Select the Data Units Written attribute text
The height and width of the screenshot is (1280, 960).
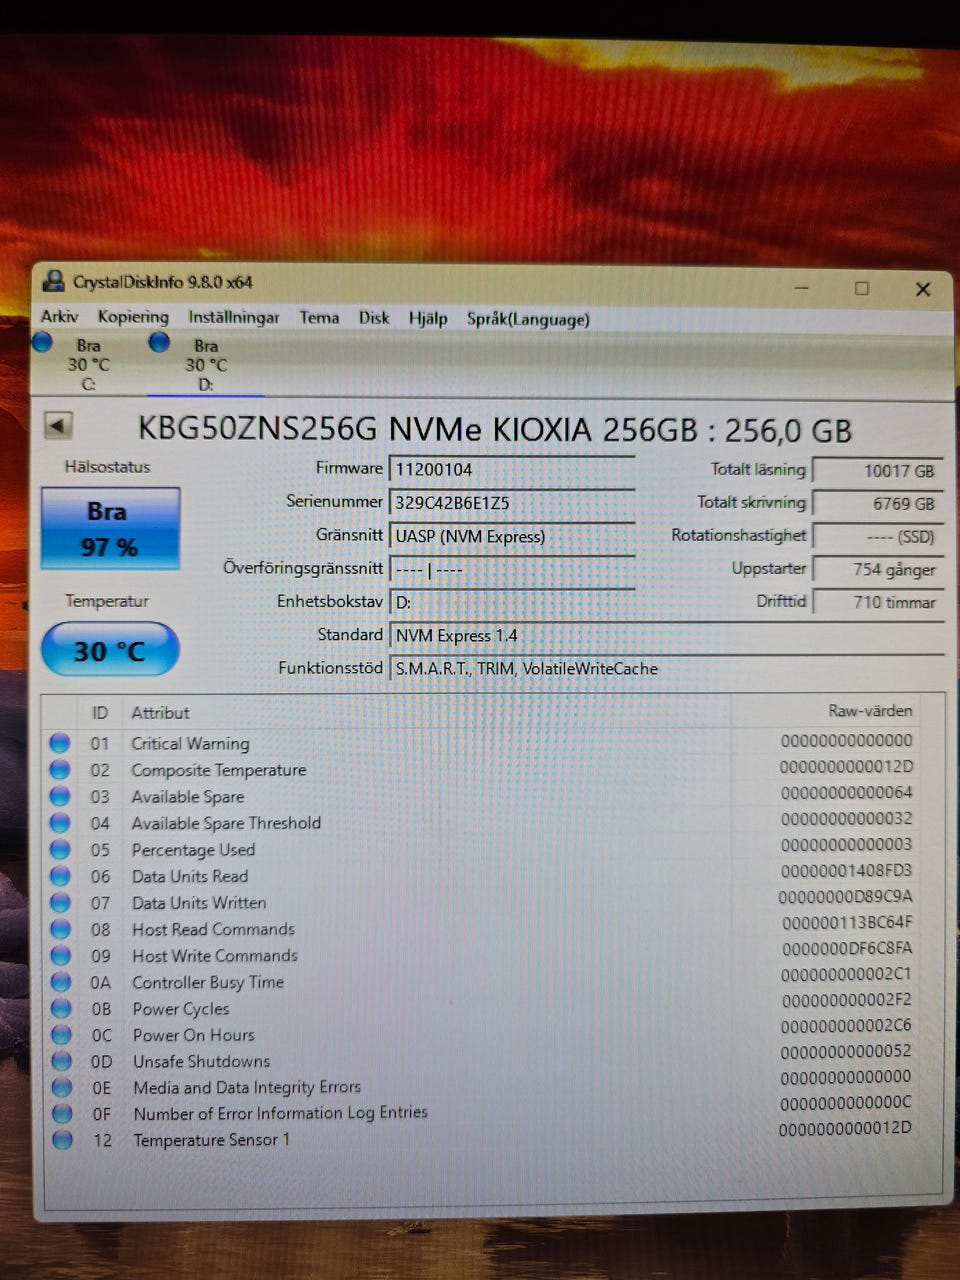pos(199,903)
